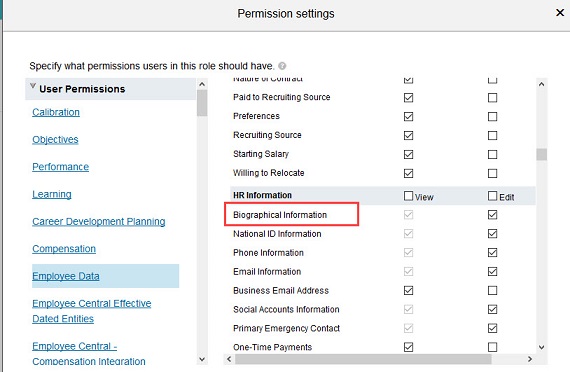Click the help icon beside permissions description

point(282,66)
